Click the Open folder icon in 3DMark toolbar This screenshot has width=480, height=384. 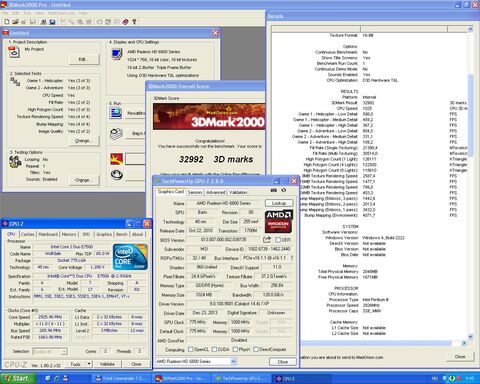[15, 22]
